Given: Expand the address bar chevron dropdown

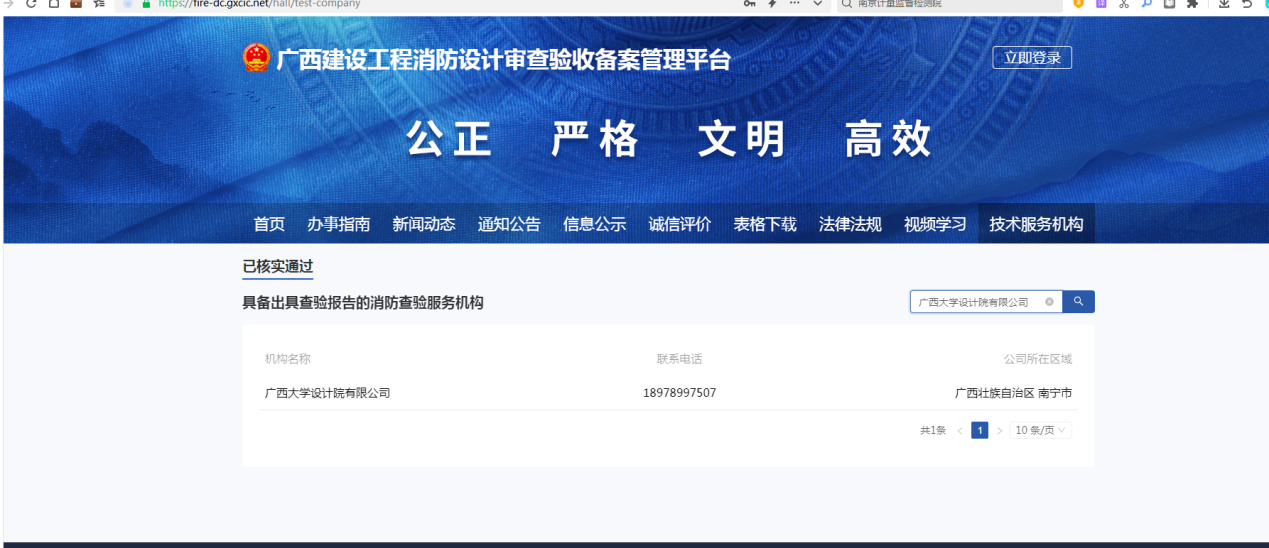Looking at the screenshot, I should (x=818, y=4).
